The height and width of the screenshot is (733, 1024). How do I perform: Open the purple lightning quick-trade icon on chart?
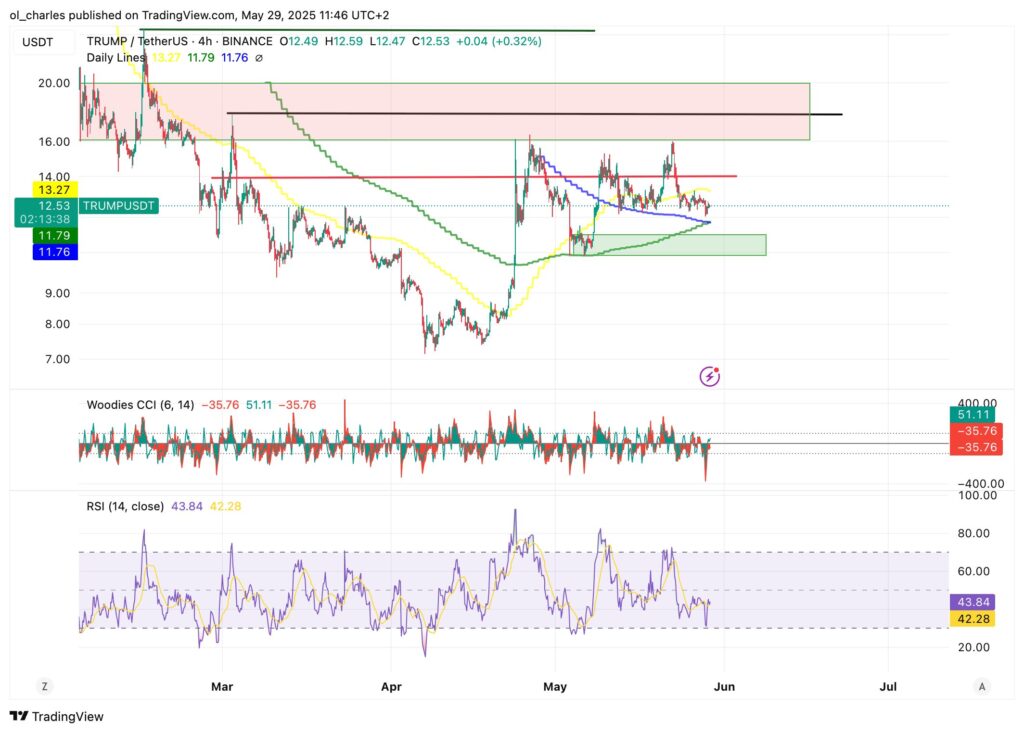[x=710, y=375]
